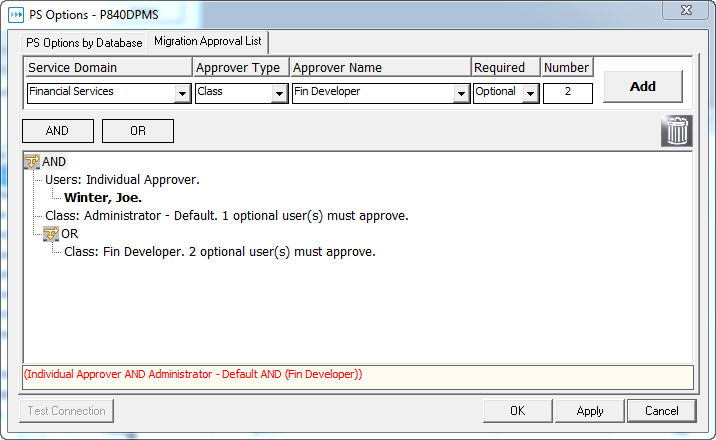Expand the Approver Name dropdown
716x440 pixels.
[x=461, y=93]
